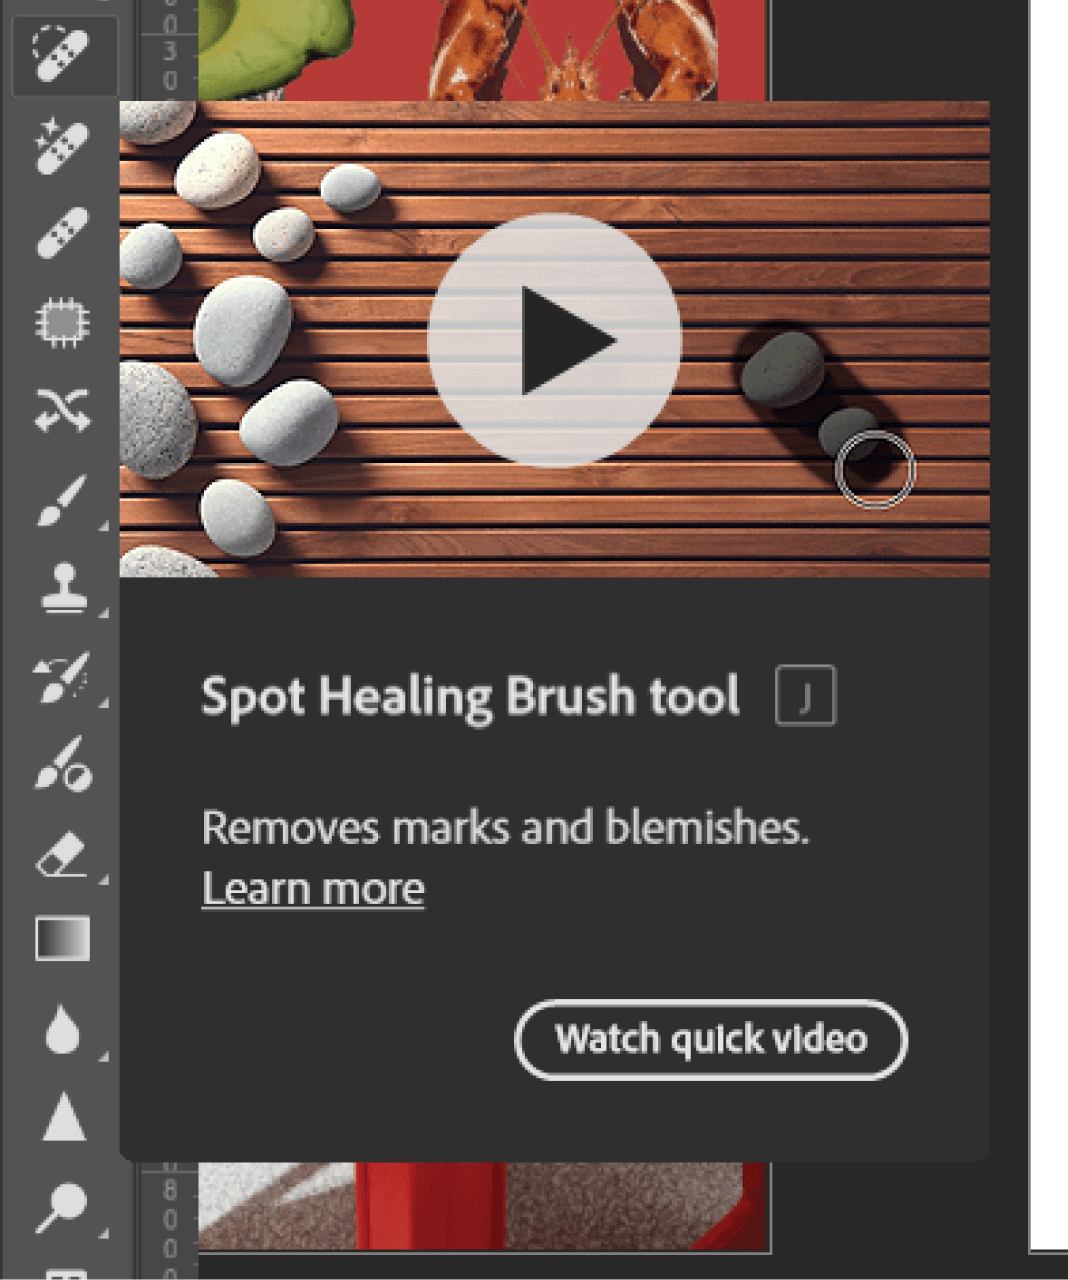This screenshot has height=1280, width=1068.
Task: Select the Remove tool with sparkles
Action: coord(62,145)
